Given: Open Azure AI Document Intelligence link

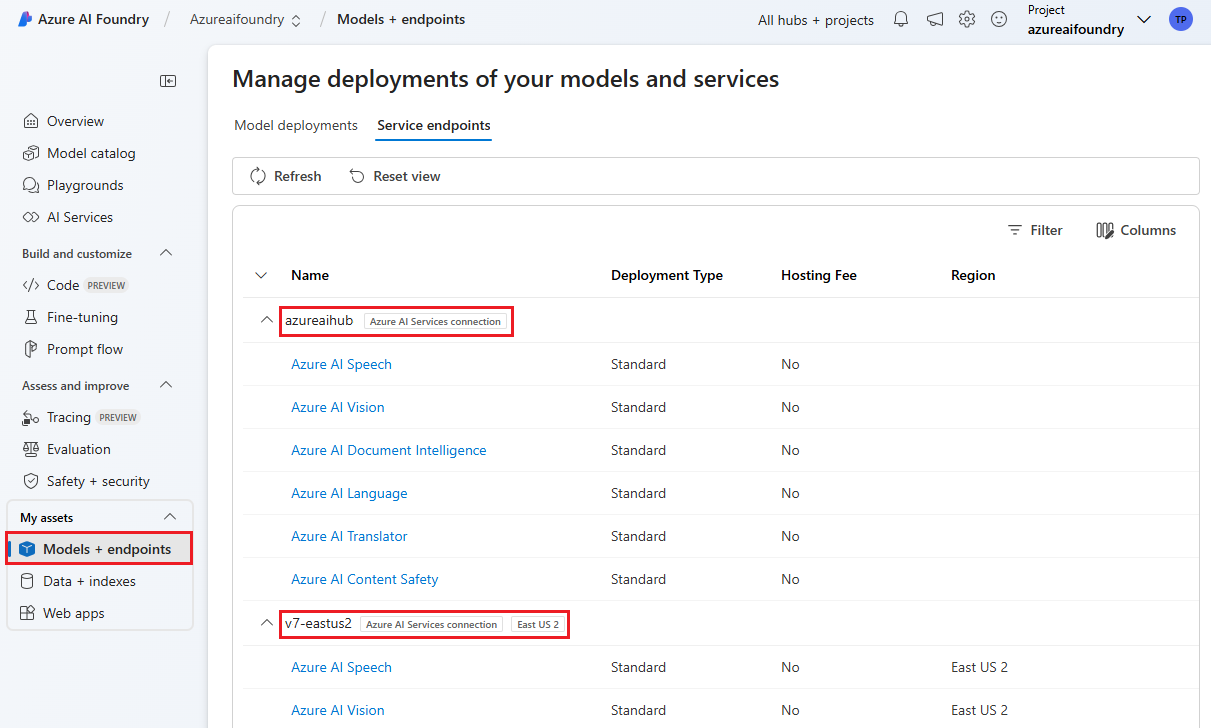Looking at the screenshot, I should pyautogui.click(x=388, y=450).
